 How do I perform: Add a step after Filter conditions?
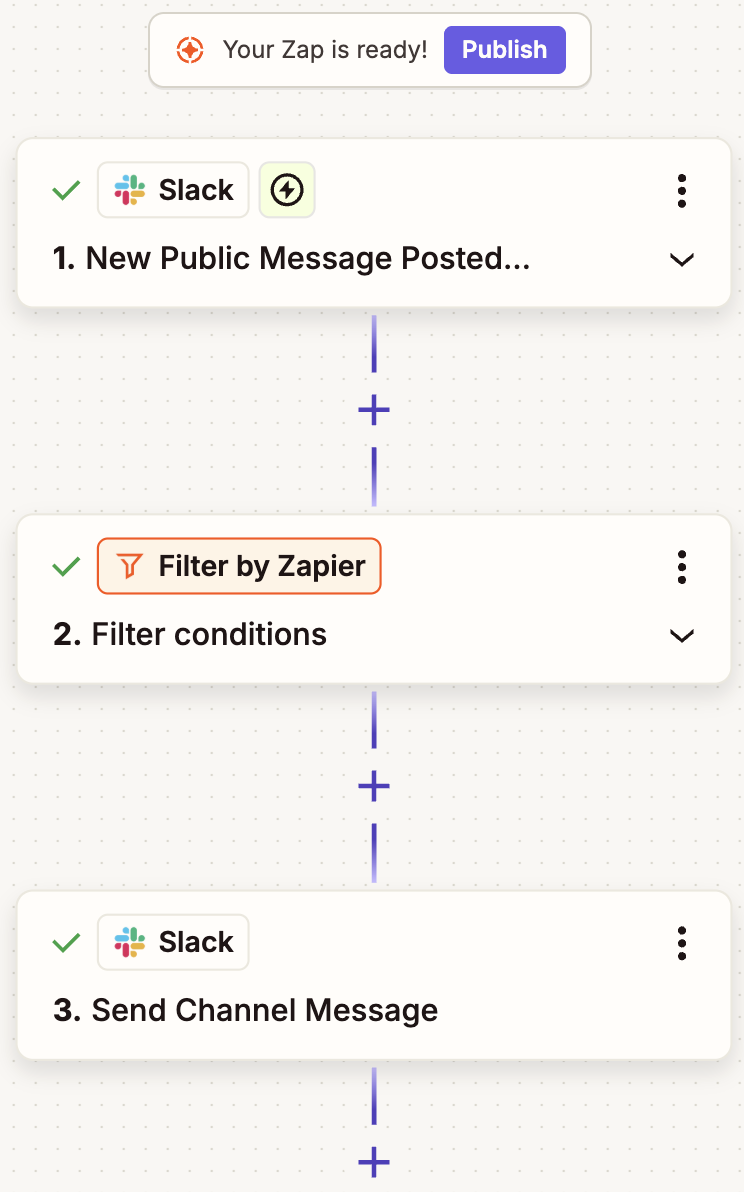click(372, 786)
